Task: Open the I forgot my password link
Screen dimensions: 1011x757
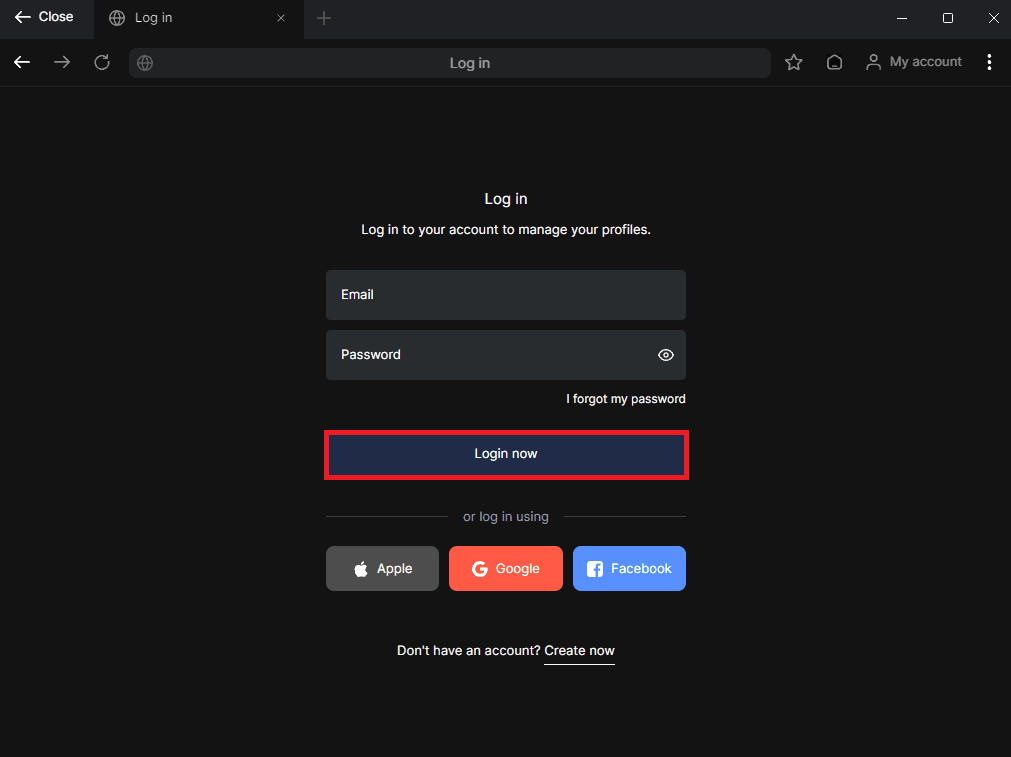Action: [x=626, y=398]
